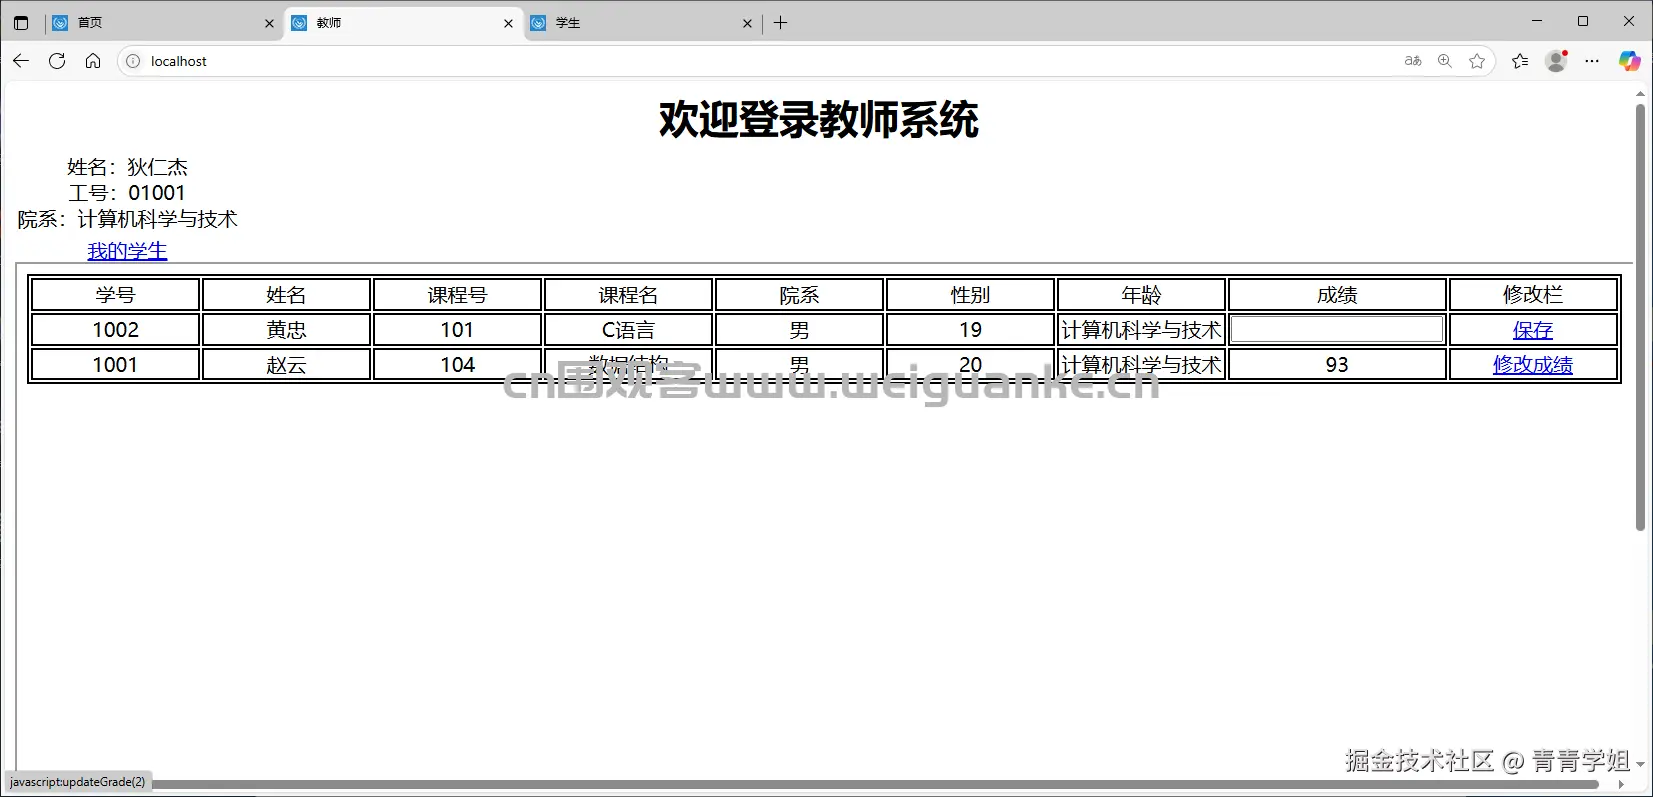Image resolution: width=1653 pixels, height=797 pixels.
Task: Open the tab actions menu icon
Action: pyautogui.click(x=21, y=23)
